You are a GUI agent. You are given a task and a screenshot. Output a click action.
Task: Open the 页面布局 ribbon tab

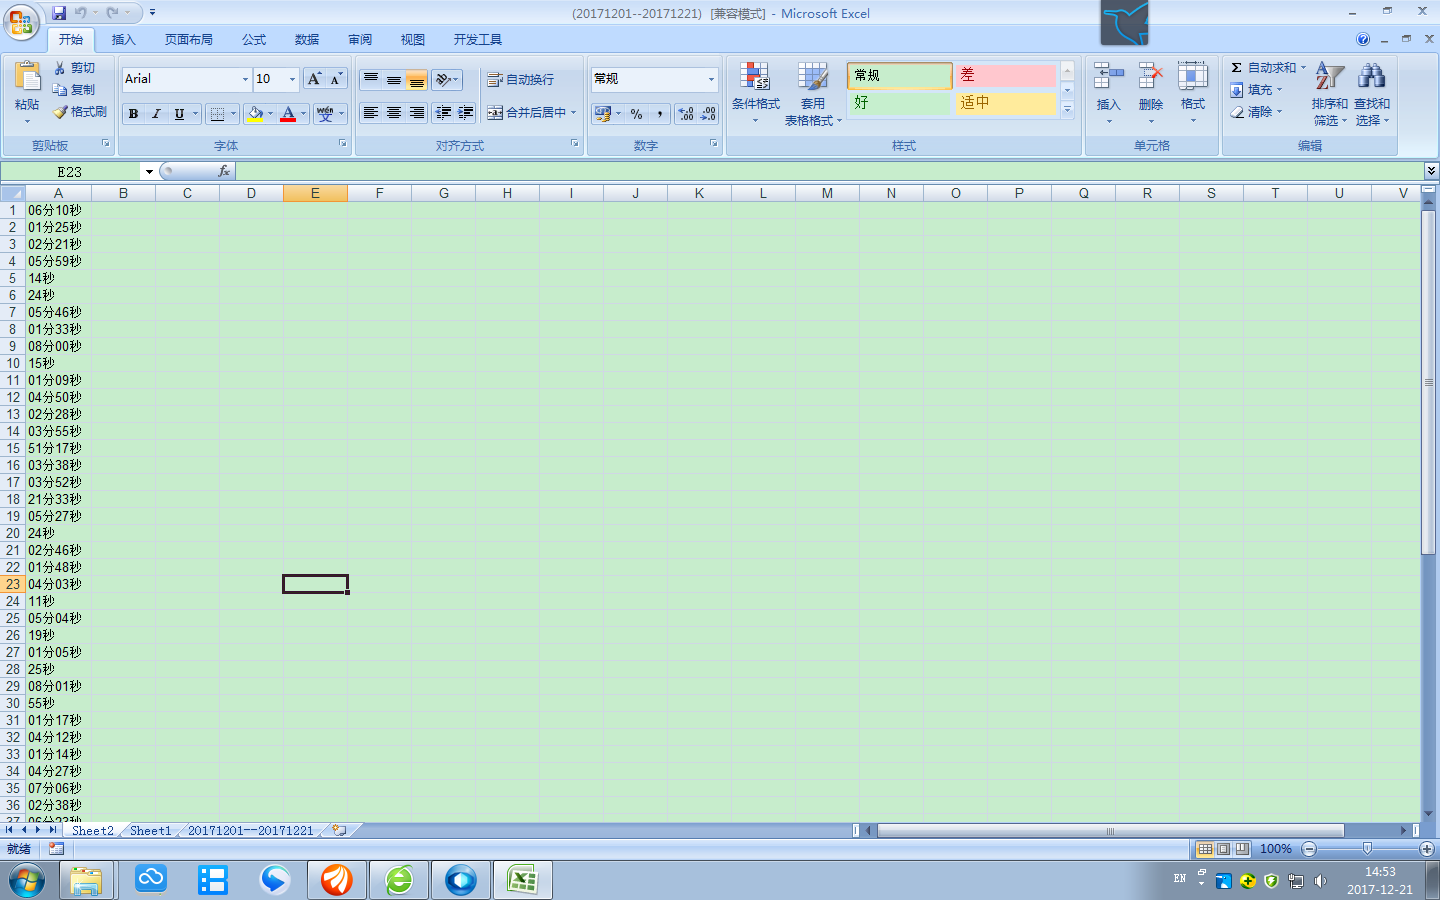click(x=189, y=40)
